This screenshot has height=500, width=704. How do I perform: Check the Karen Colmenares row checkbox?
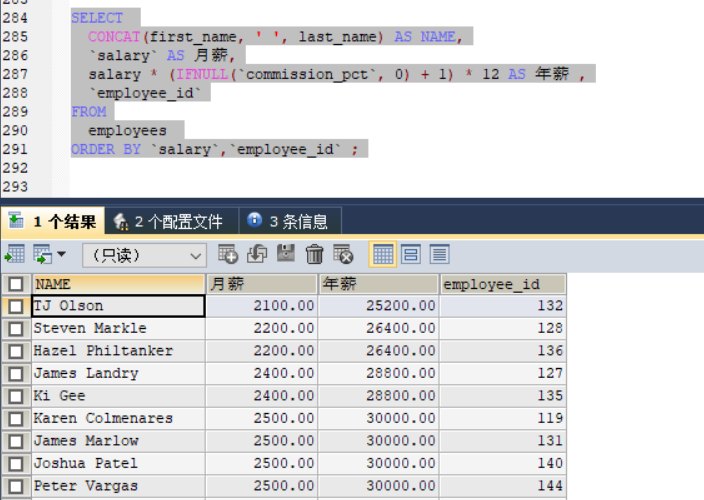point(16,419)
